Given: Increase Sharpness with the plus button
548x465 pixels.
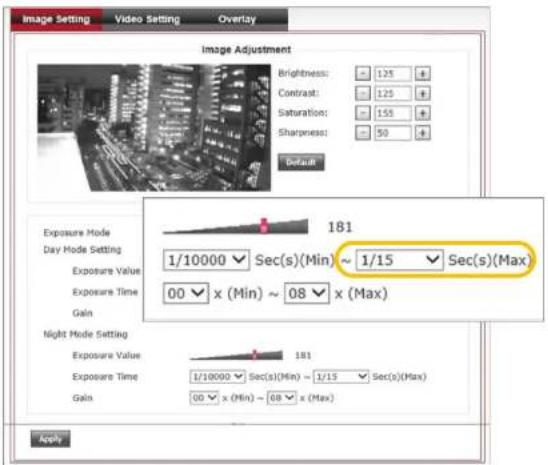Looking at the screenshot, I should pyautogui.click(x=423, y=133).
